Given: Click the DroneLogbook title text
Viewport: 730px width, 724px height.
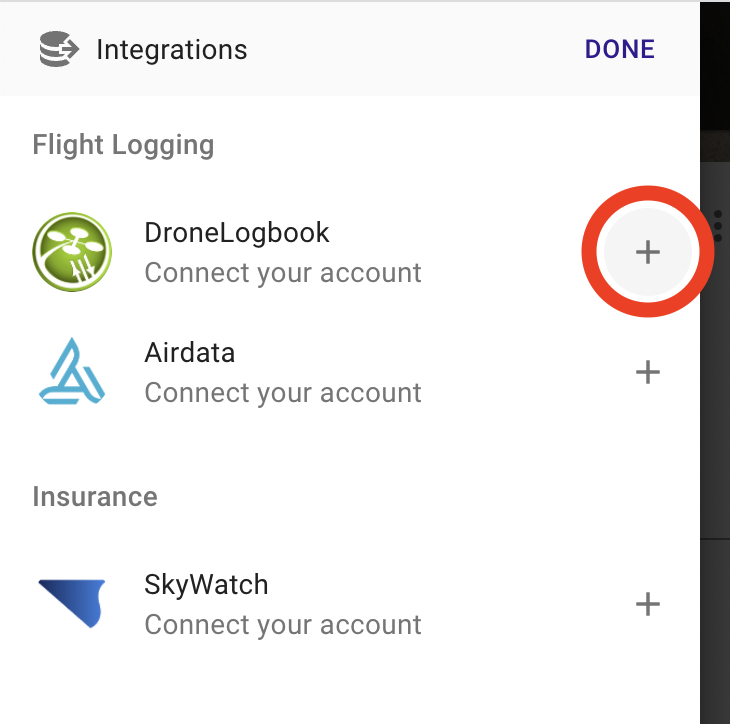Looking at the screenshot, I should (x=237, y=232).
